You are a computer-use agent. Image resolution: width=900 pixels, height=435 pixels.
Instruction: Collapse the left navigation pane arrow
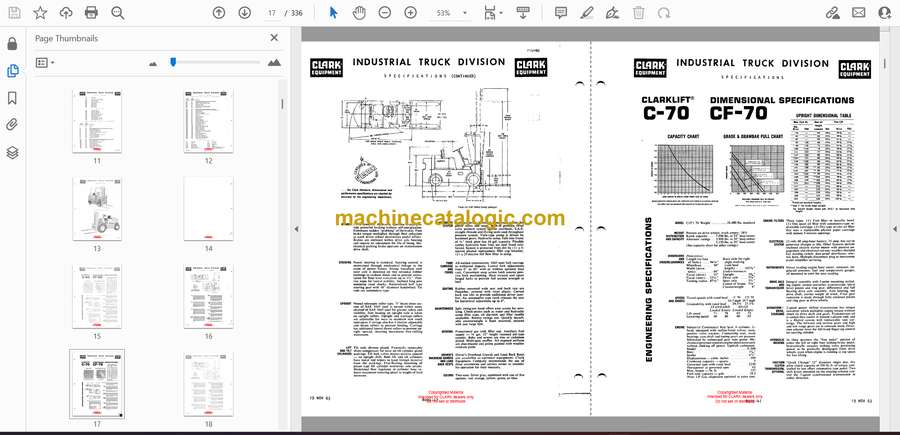point(296,229)
